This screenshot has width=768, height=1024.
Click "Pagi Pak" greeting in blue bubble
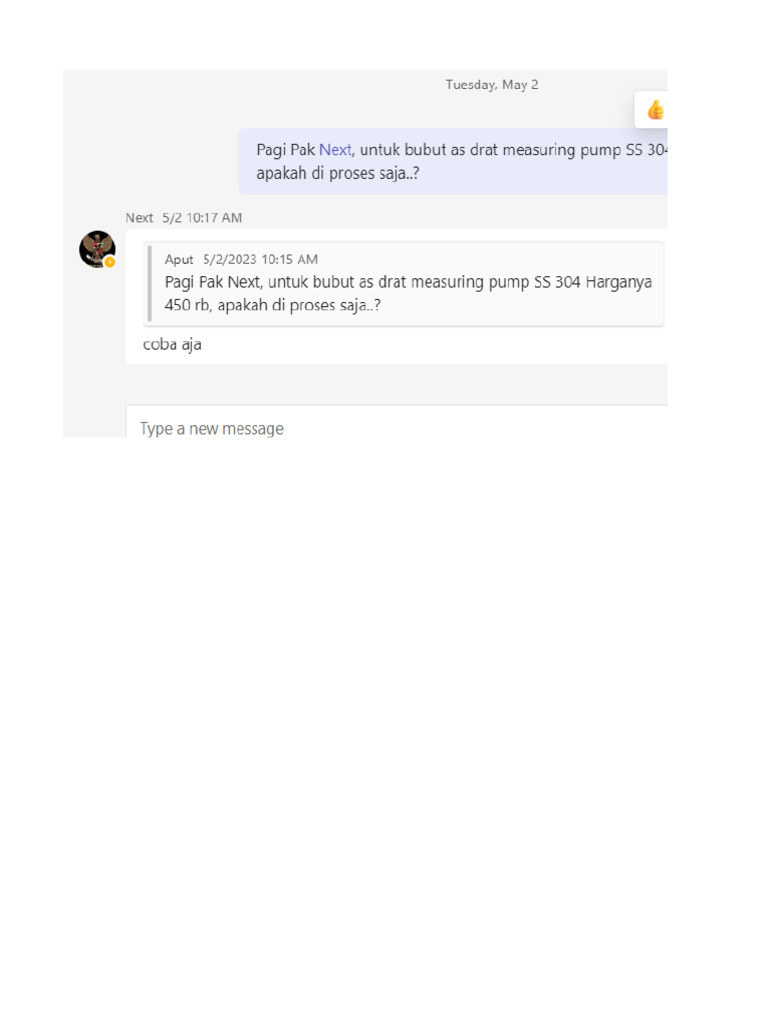click(285, 150)
